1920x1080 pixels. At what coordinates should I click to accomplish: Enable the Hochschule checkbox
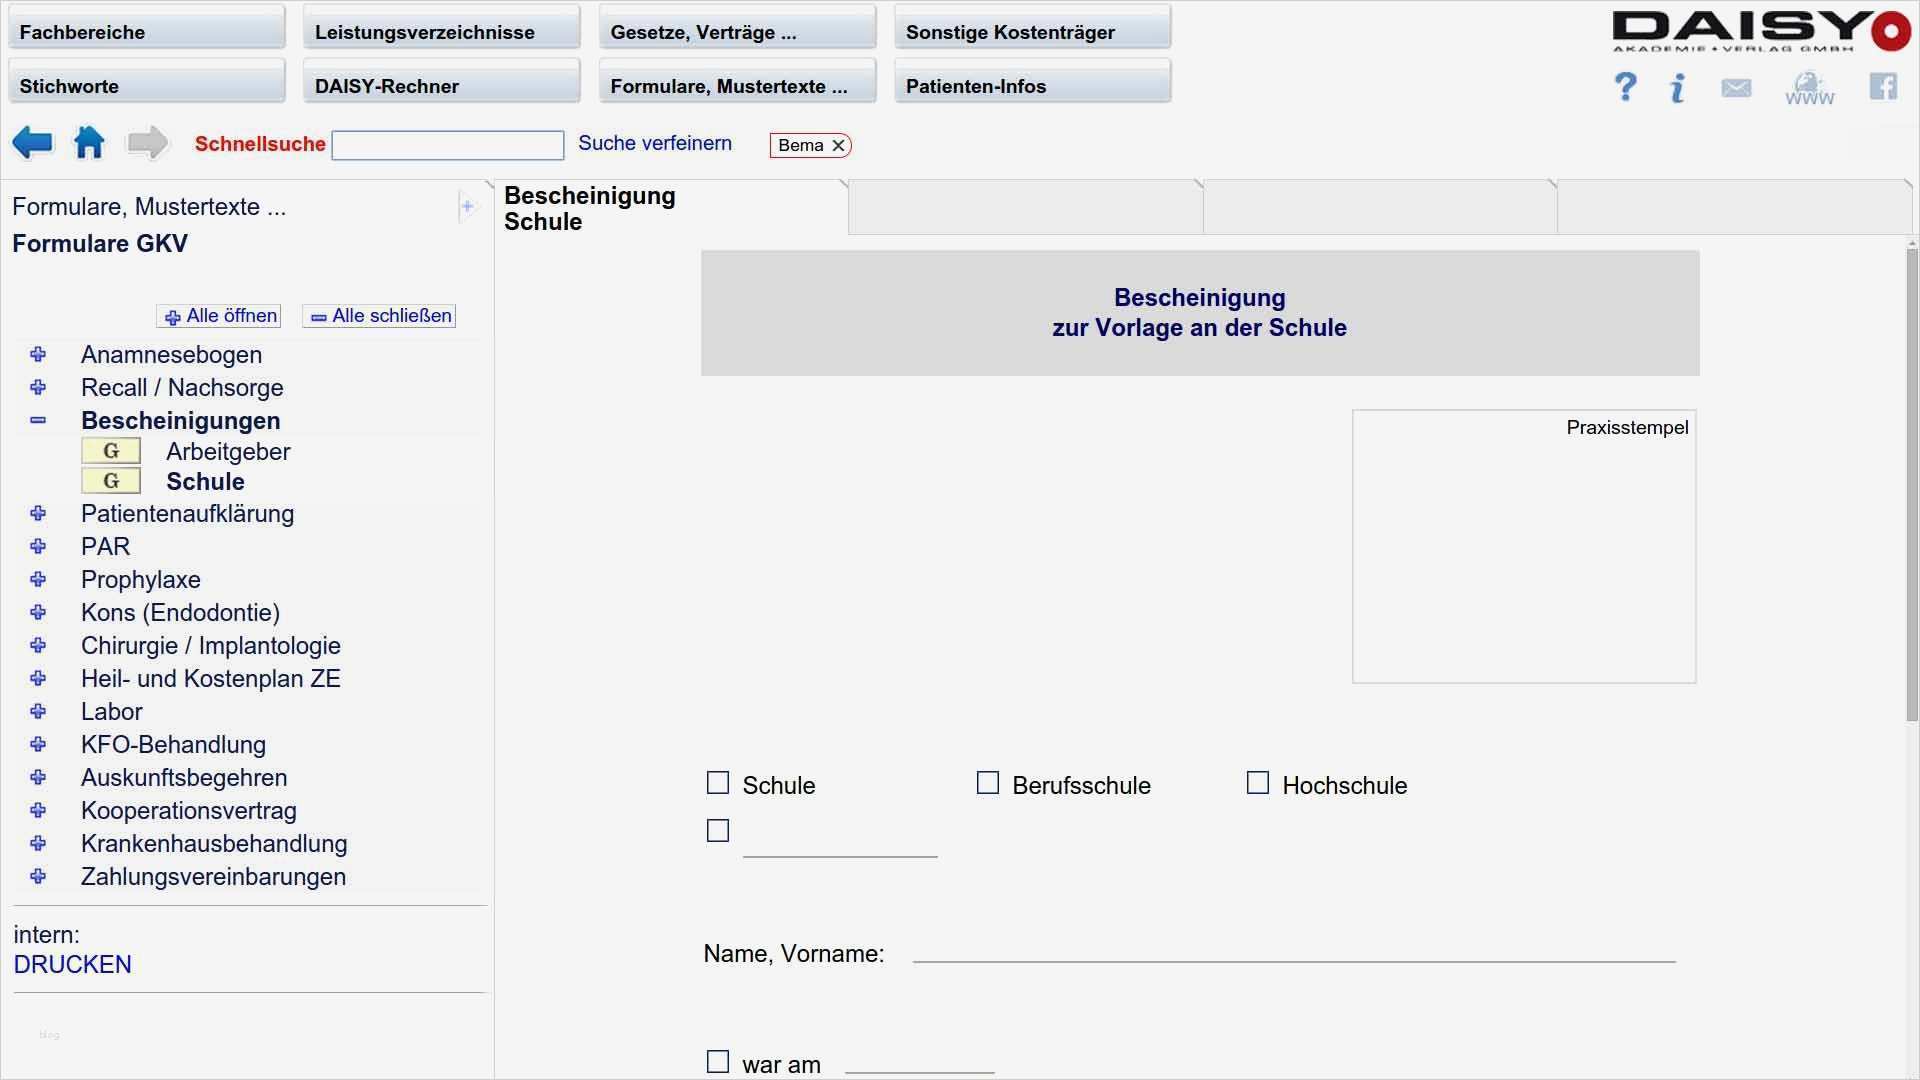(1258, 783)
